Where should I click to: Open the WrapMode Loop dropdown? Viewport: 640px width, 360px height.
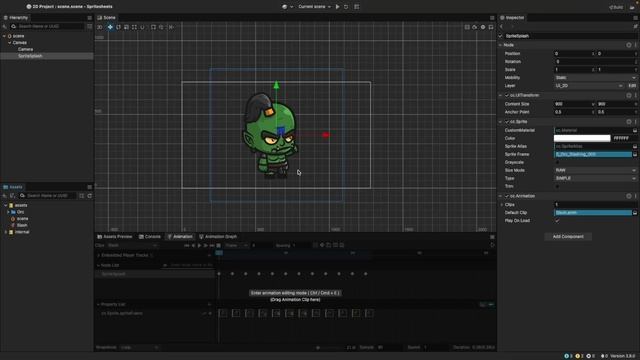tap(139, 348)
